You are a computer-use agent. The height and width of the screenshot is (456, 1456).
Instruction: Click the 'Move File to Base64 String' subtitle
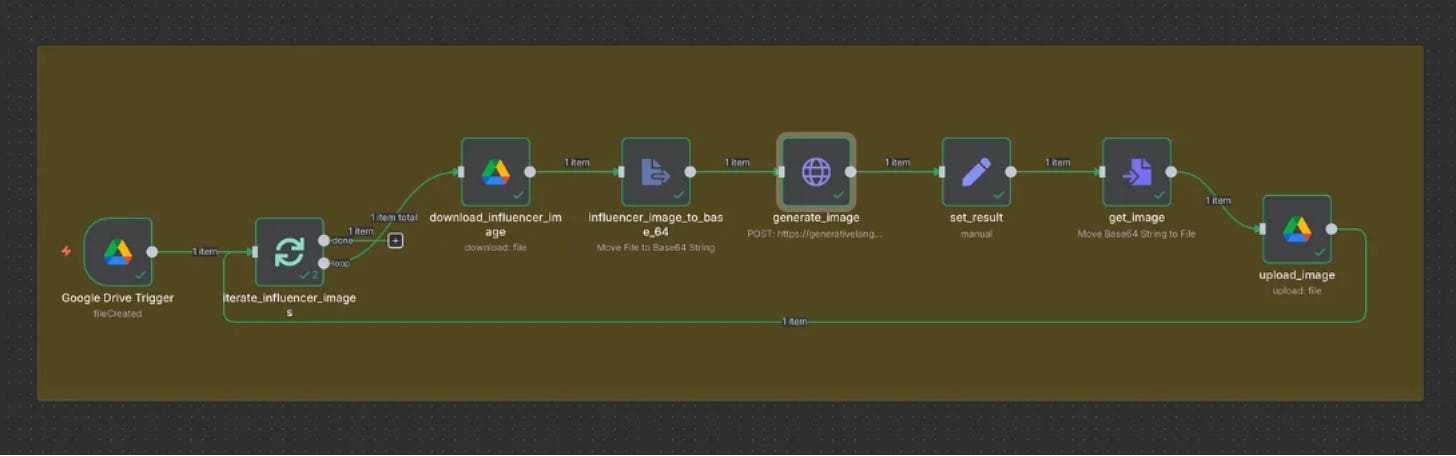pos(656,247)
